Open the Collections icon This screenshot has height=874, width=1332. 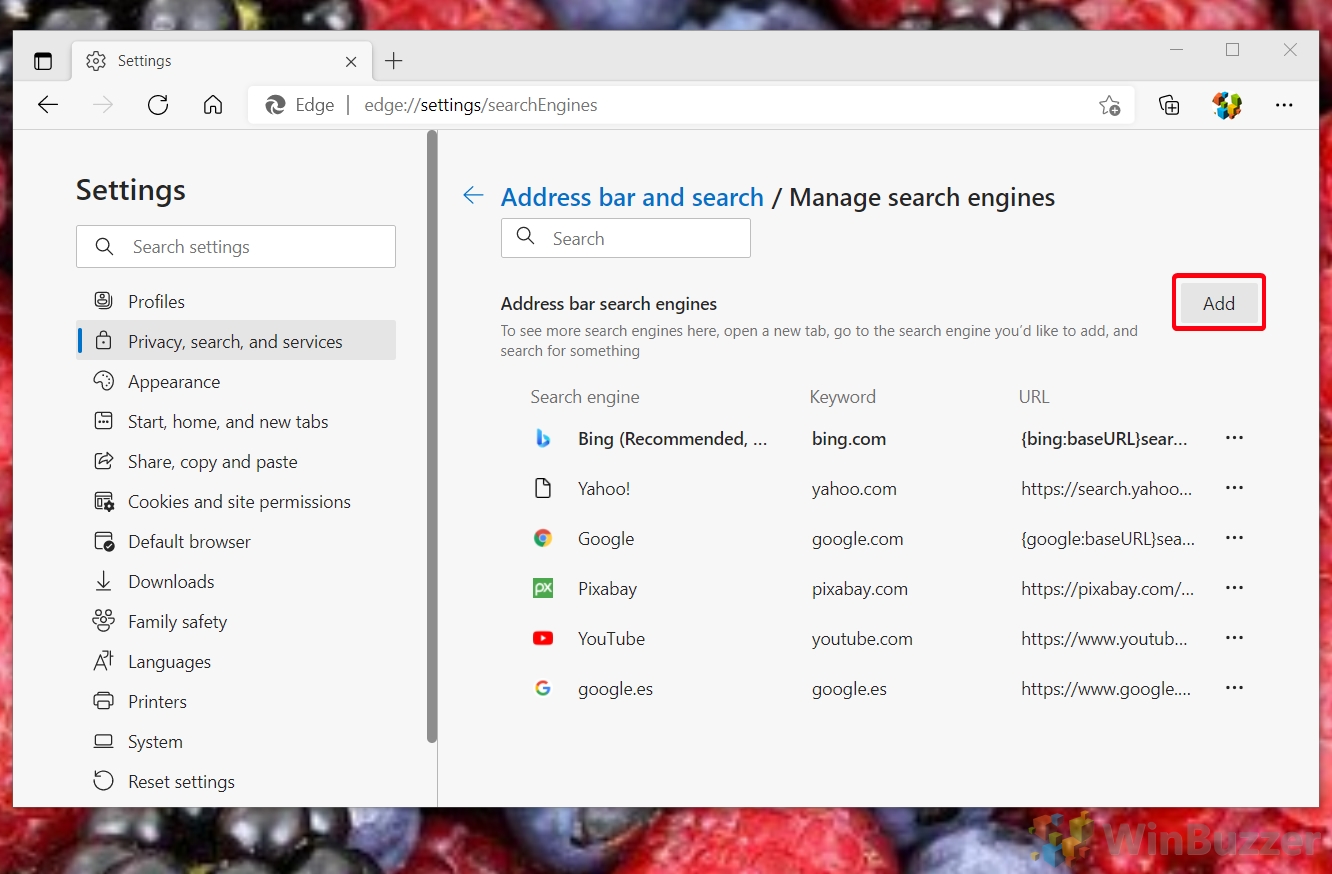coord(1169,105)
